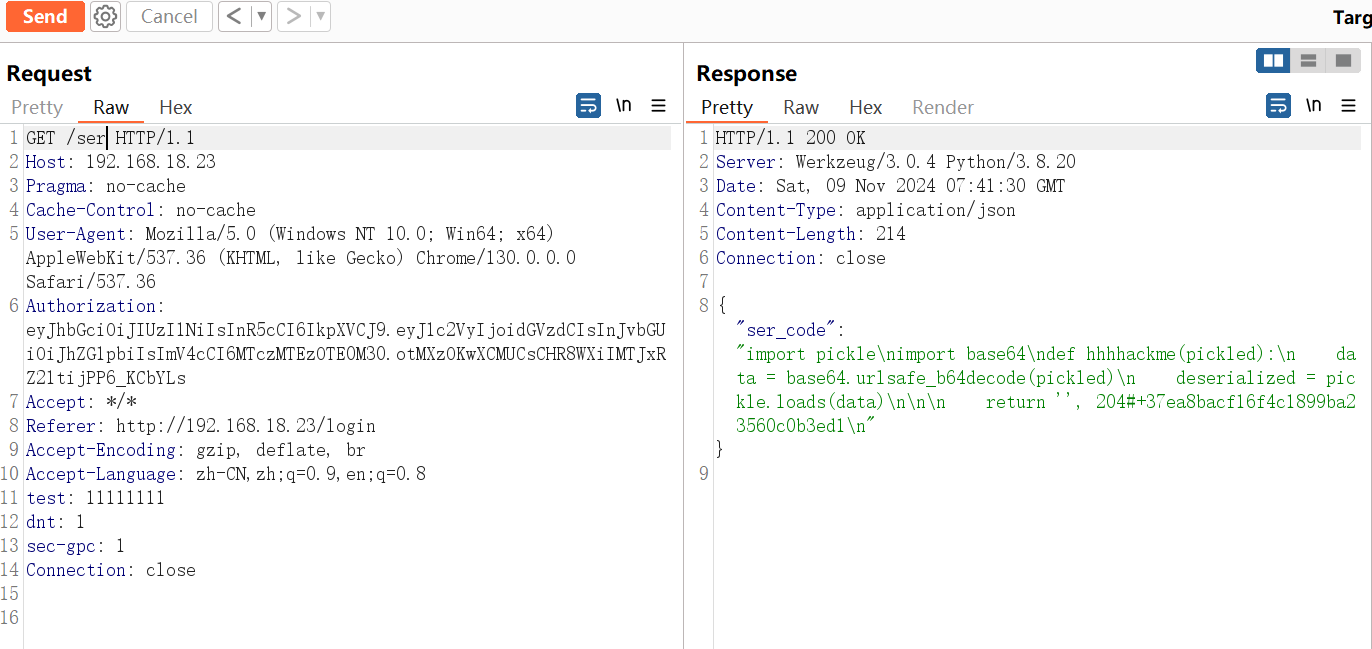
Task: Switch the Response view to Hex tab
Action: pos(865,107)
